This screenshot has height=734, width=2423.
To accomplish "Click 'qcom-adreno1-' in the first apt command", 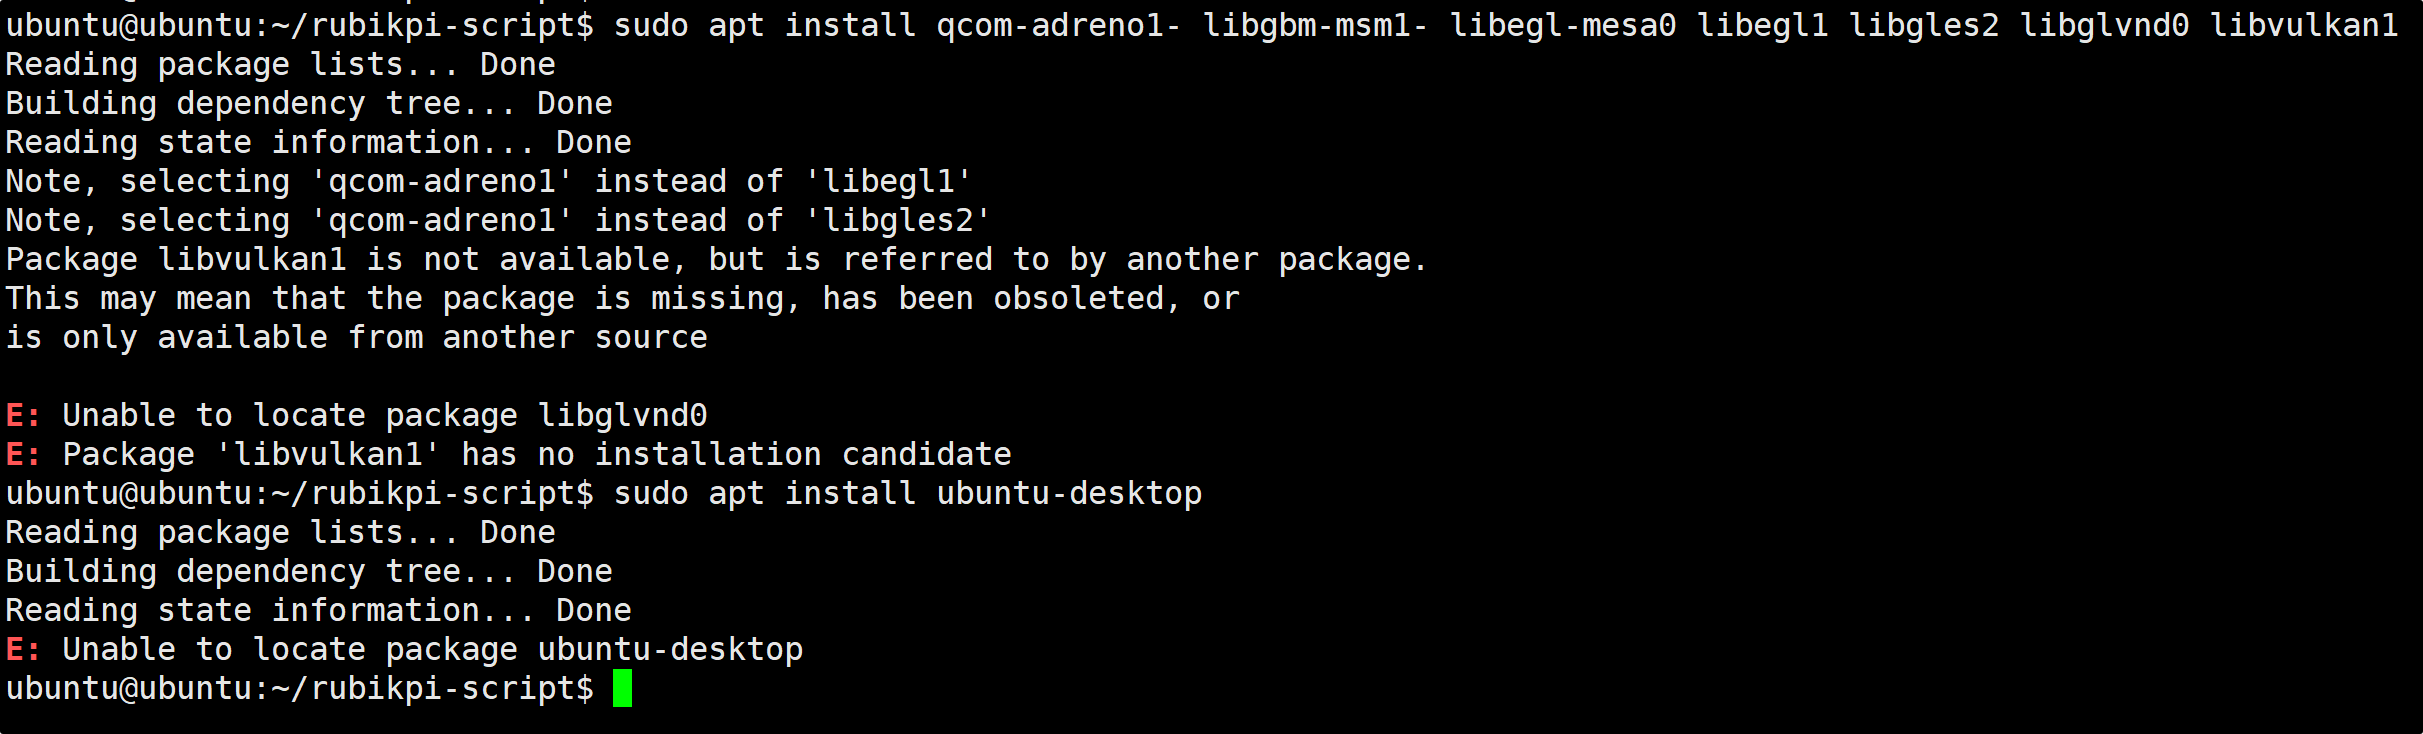I will [x=1058, y=25].
